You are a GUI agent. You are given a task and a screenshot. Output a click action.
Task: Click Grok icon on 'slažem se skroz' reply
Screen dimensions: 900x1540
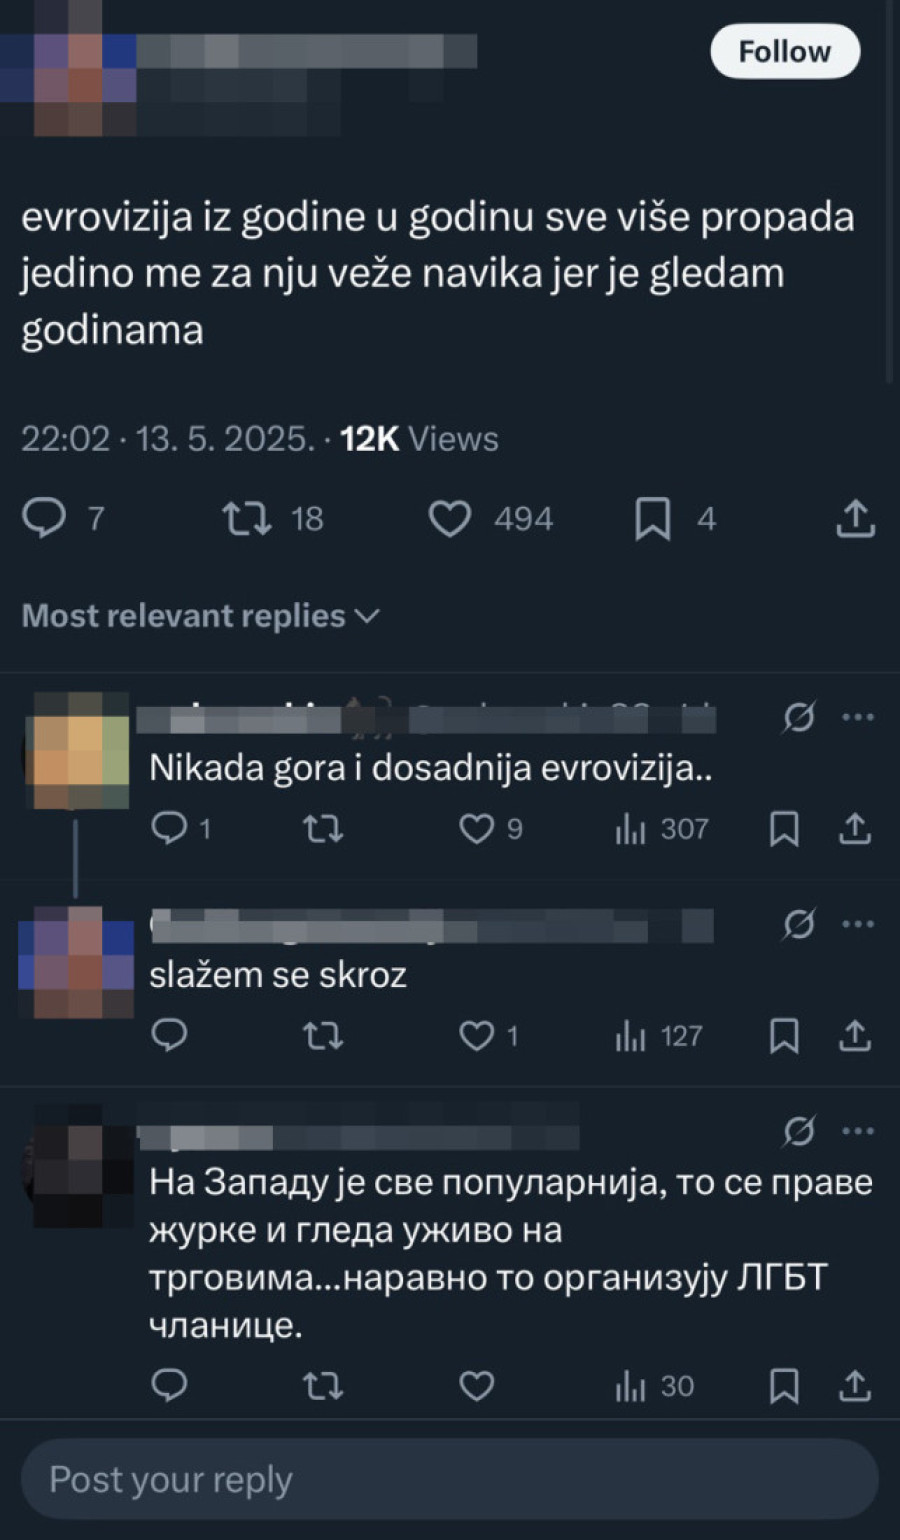[798, 925]
